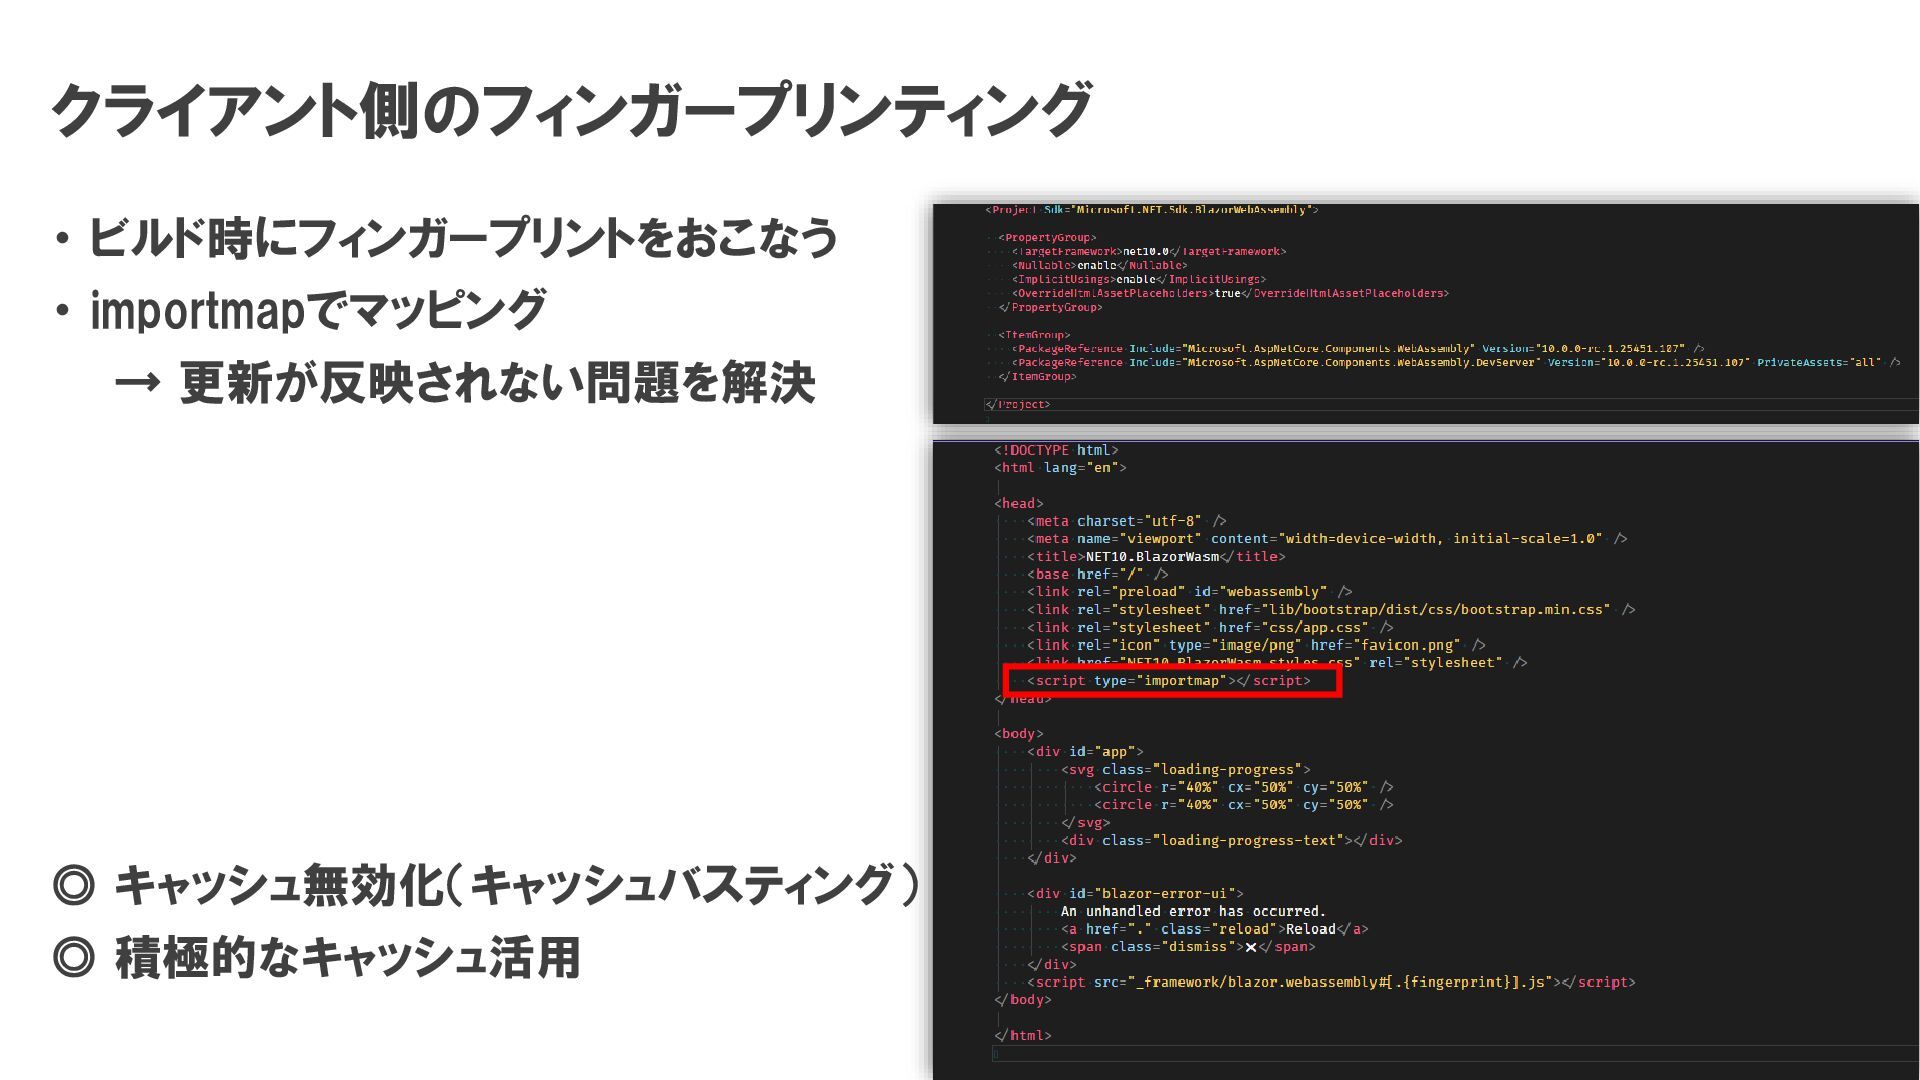Click the dismiss span ✕ line
The image size is (1920, 1080).
click(1188, 947)
